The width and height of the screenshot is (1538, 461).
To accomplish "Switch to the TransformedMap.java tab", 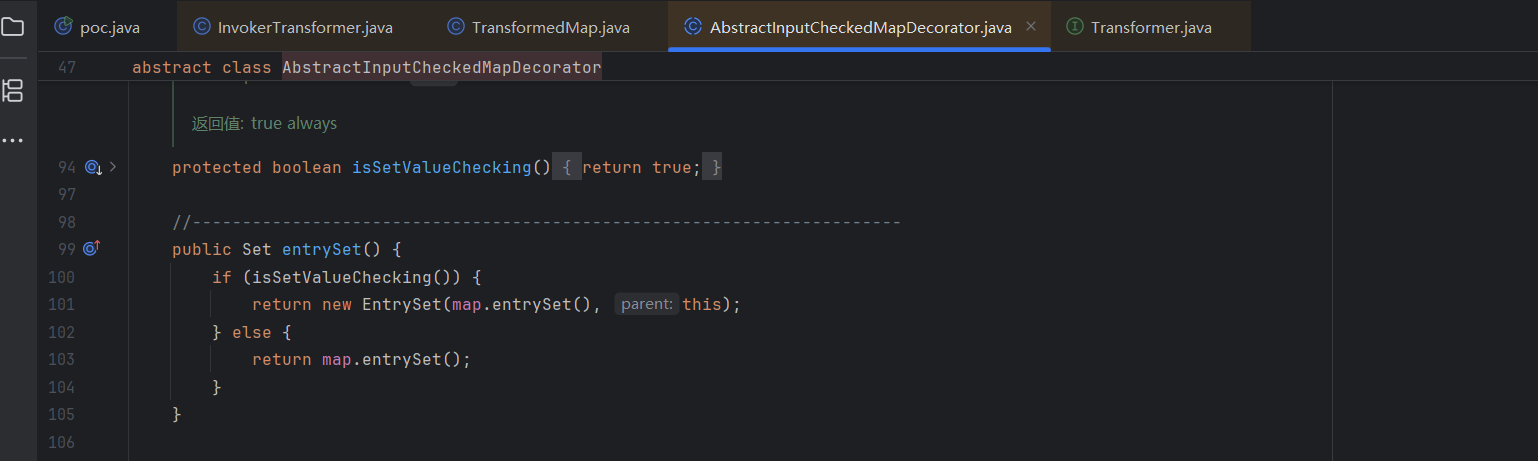I will pyautogui.click(x=550, y=27).
